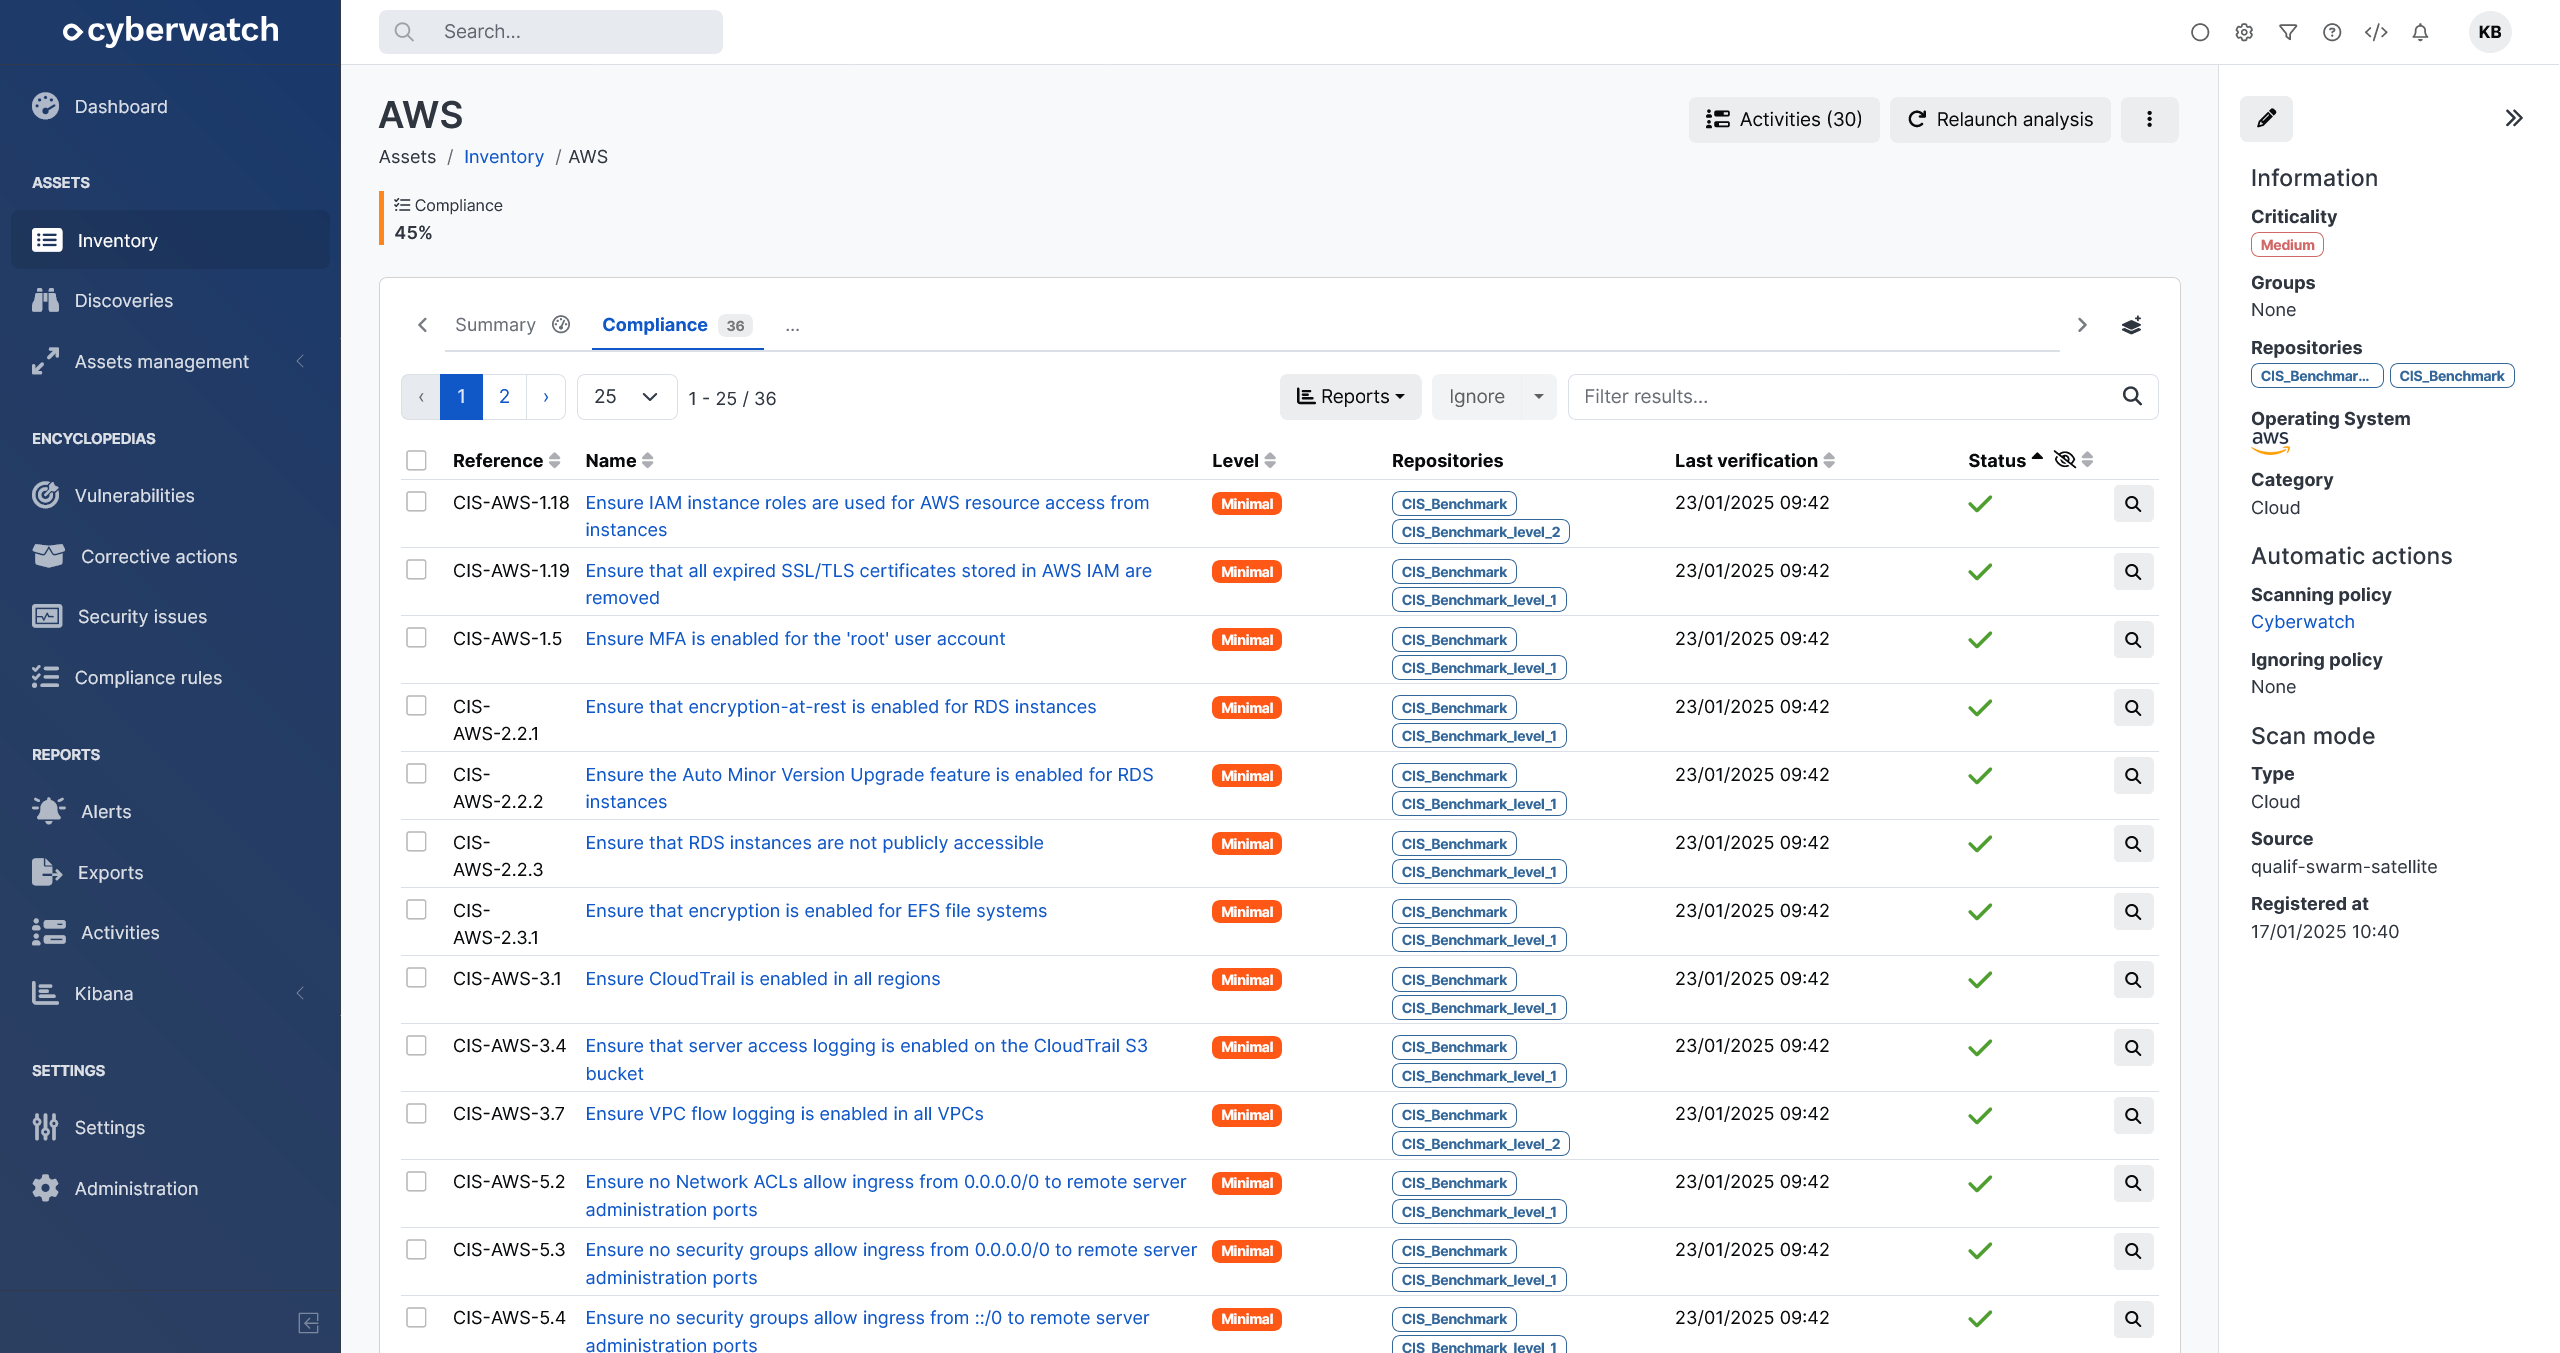Open Compliance rules in sidebar
The height and width of the screenshot is (1353, 2560).
coord(148,678)
